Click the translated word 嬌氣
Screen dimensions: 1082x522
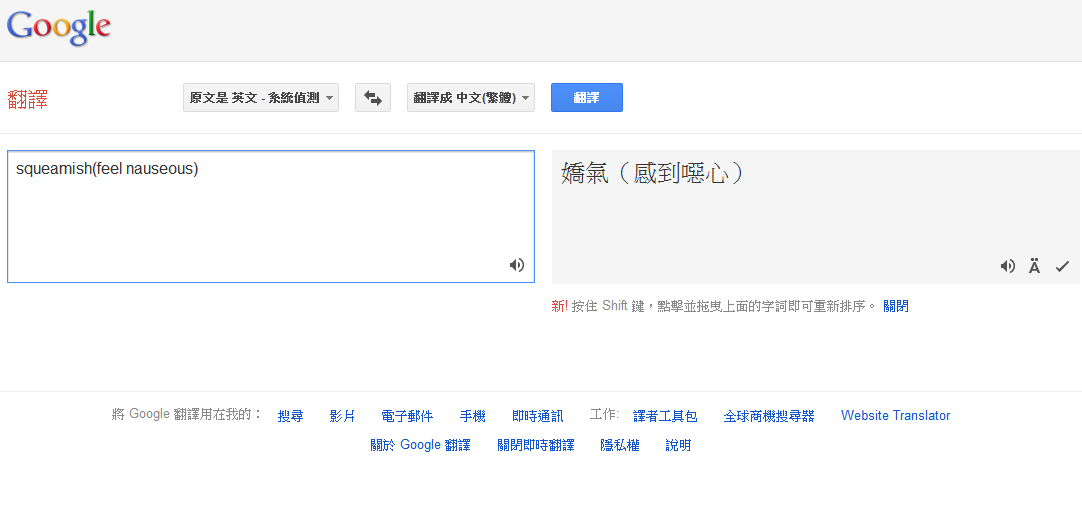point(585,173)
